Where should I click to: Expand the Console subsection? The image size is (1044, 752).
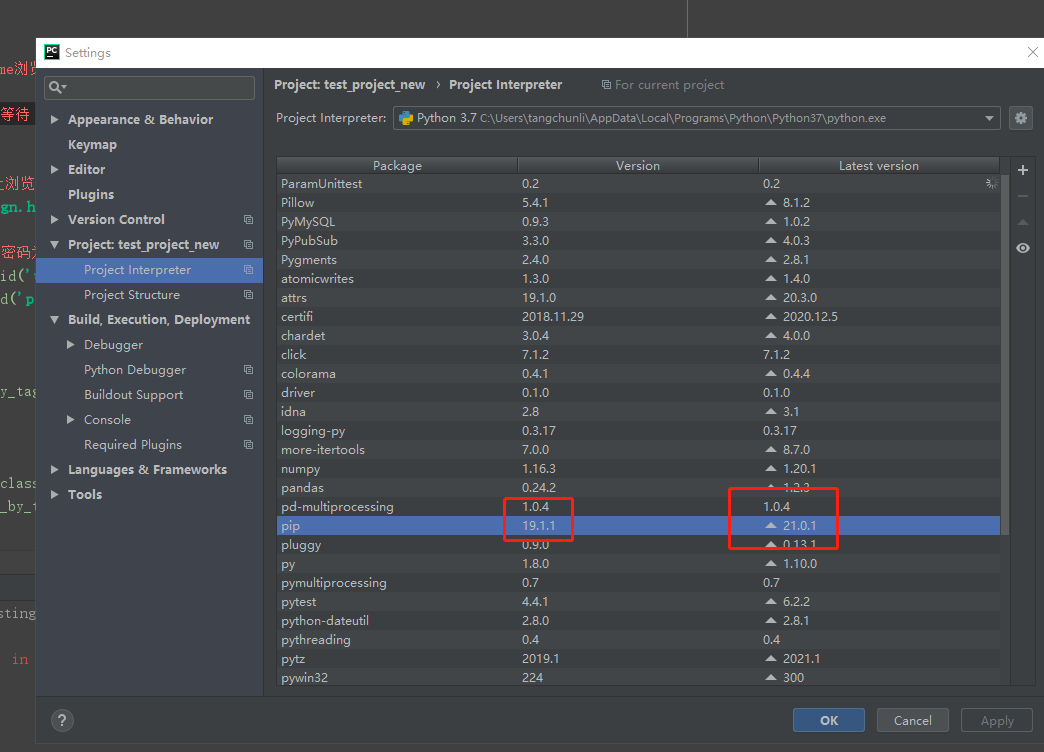click(71, 420)
